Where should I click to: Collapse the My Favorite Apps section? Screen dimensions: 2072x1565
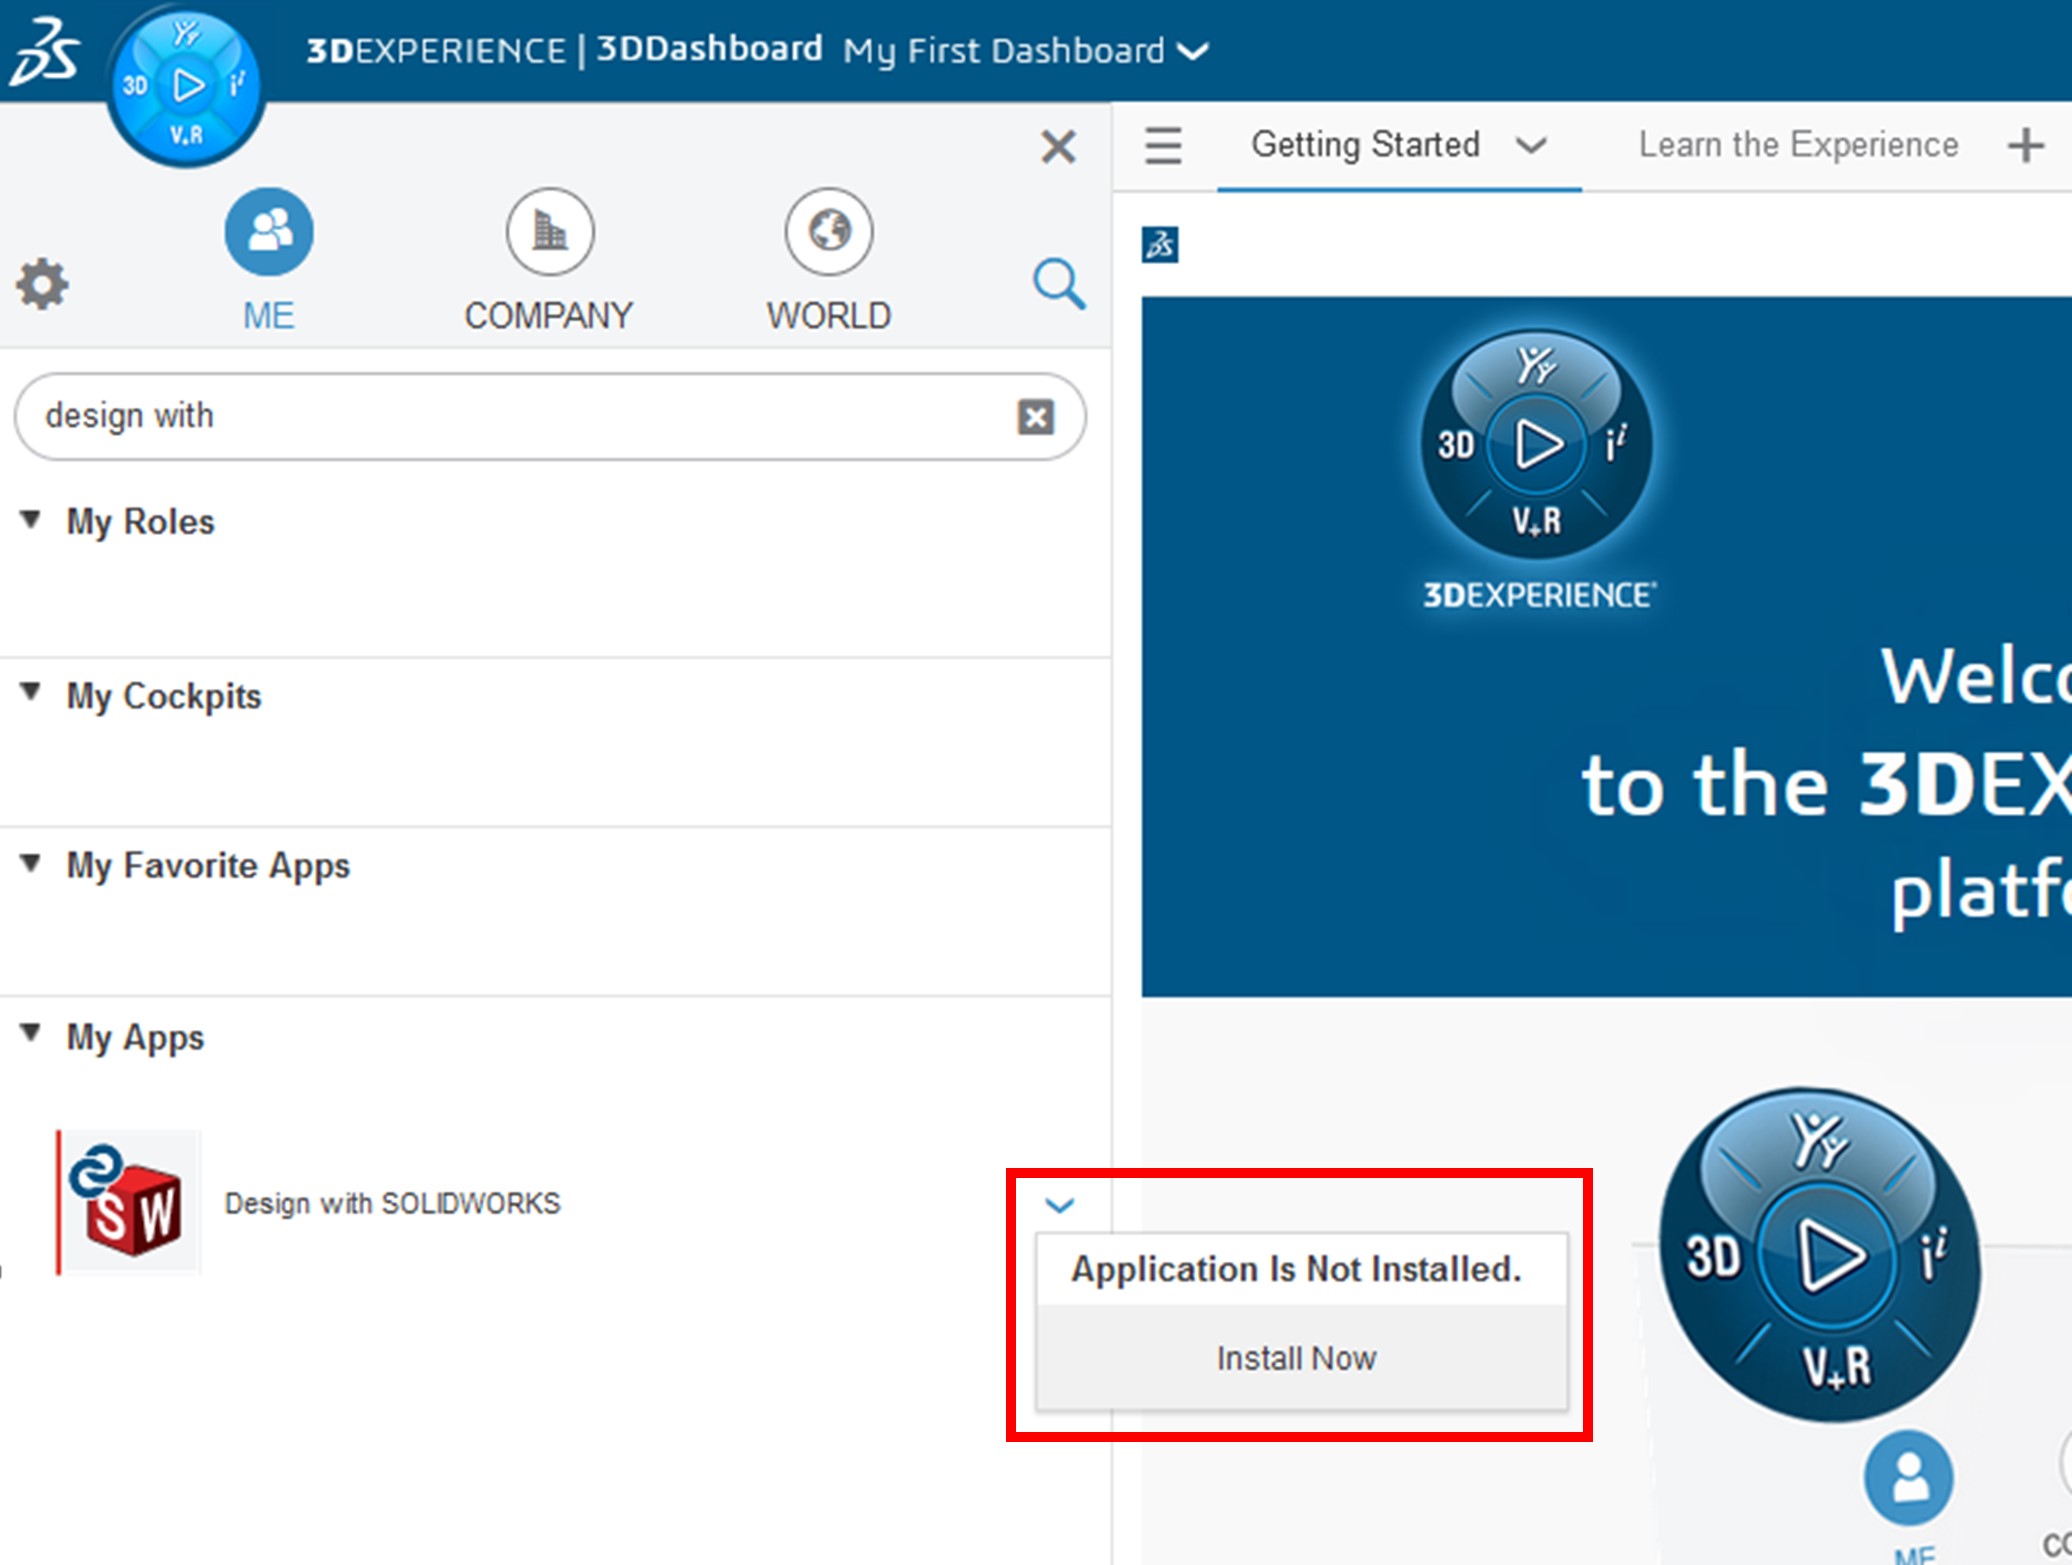(x=31, y=863)
